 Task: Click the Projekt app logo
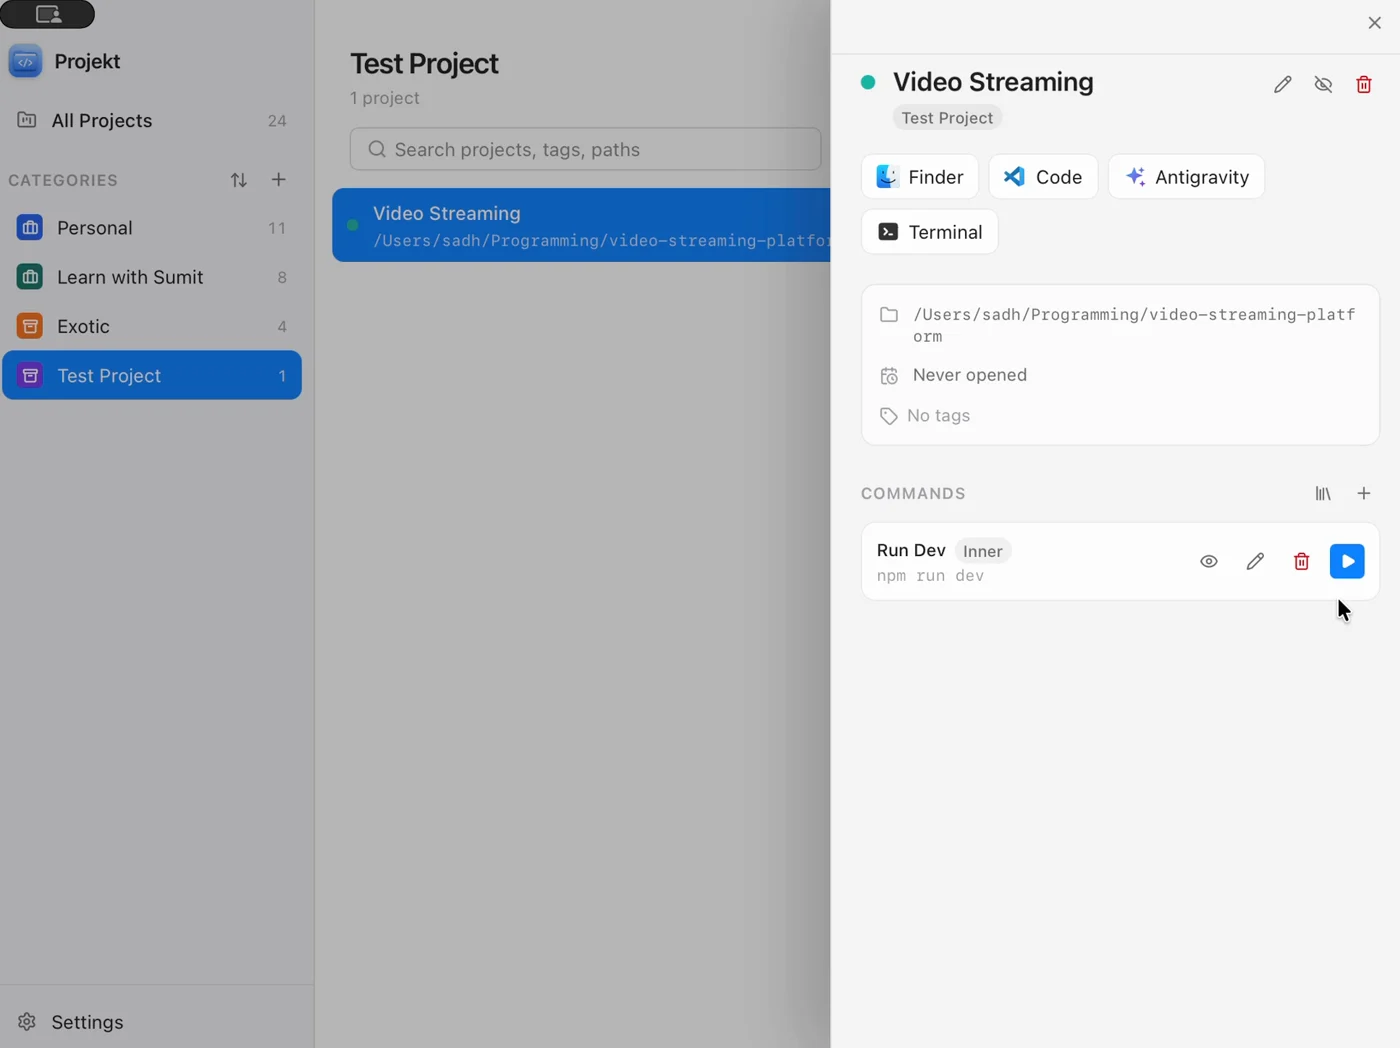[25, 61]
